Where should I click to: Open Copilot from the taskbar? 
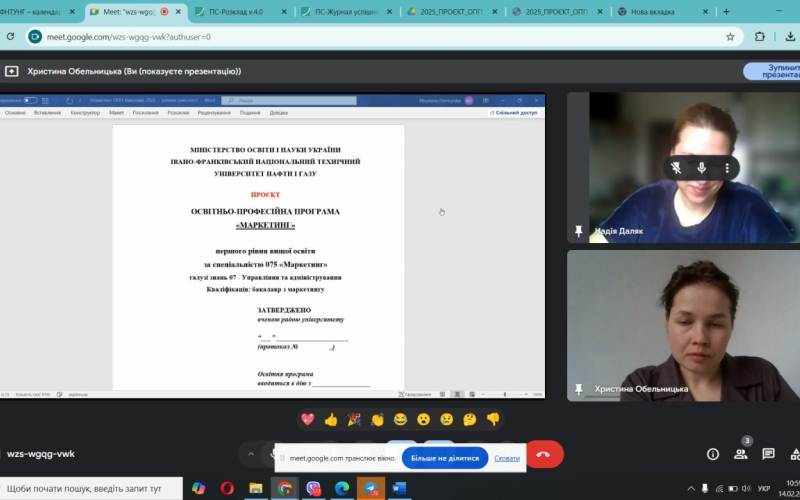pos(198,489)
